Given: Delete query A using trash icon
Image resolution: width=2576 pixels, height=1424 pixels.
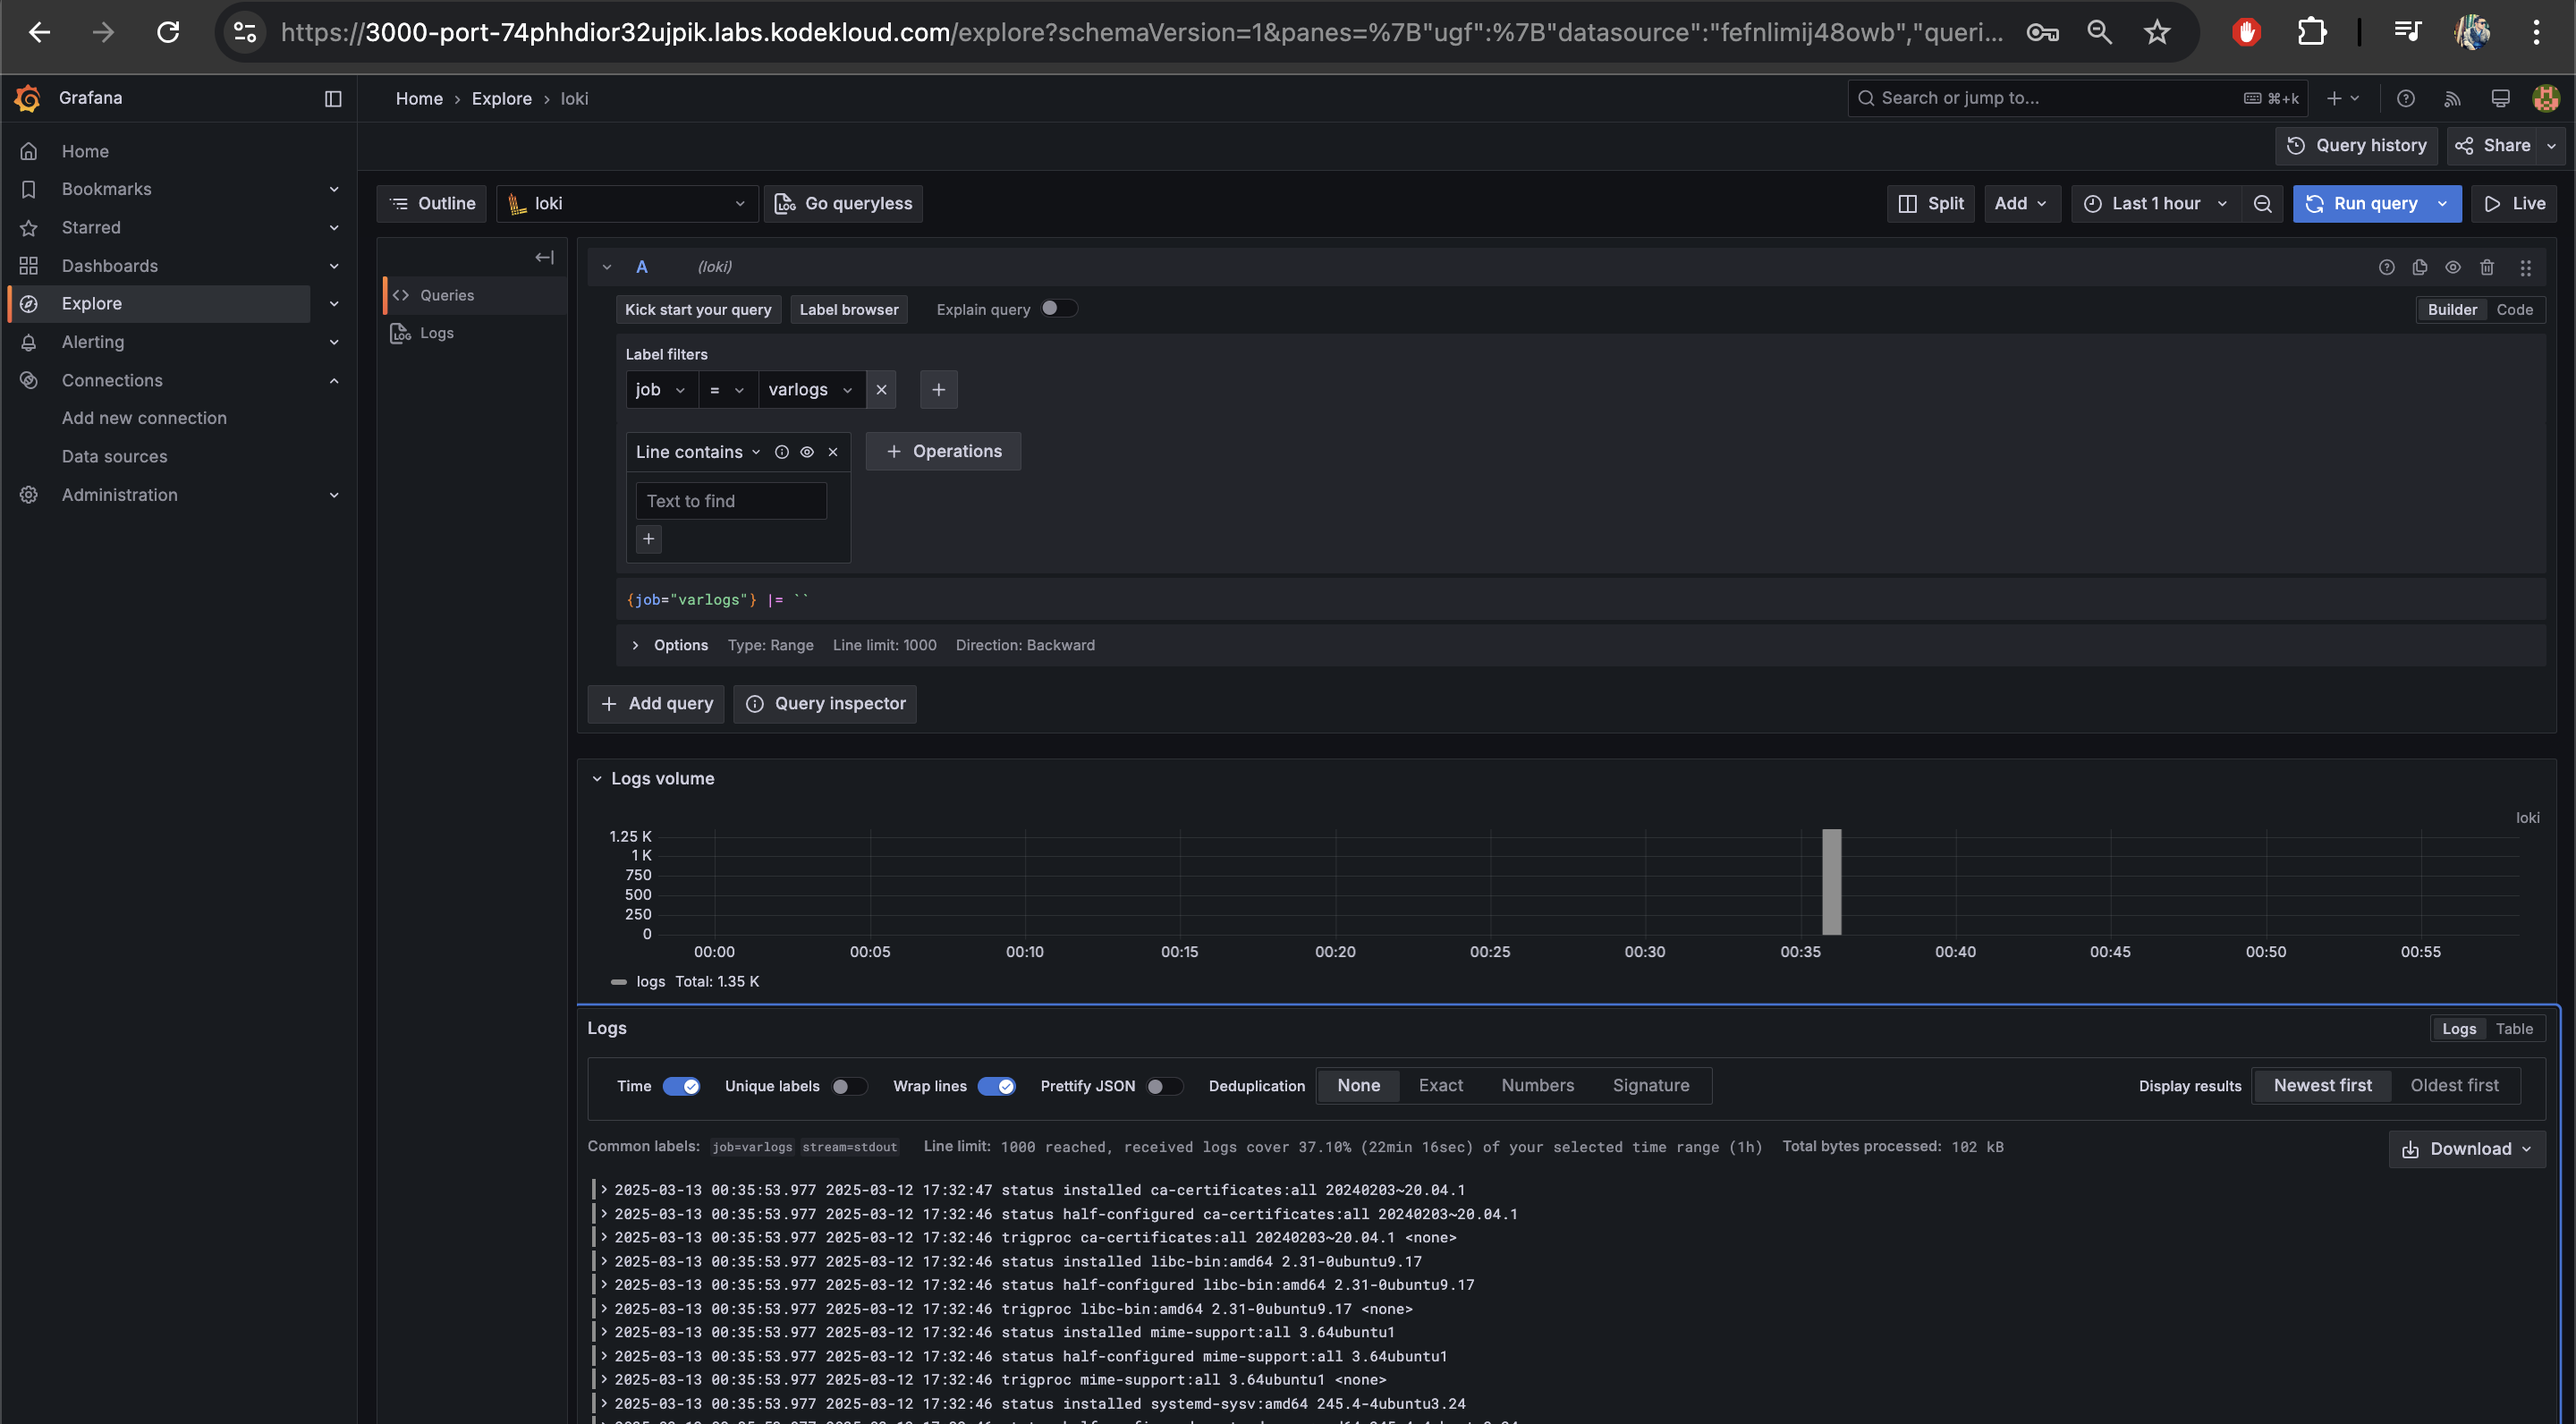Looking at the screenshot, I should click(x=2487, y=267).
